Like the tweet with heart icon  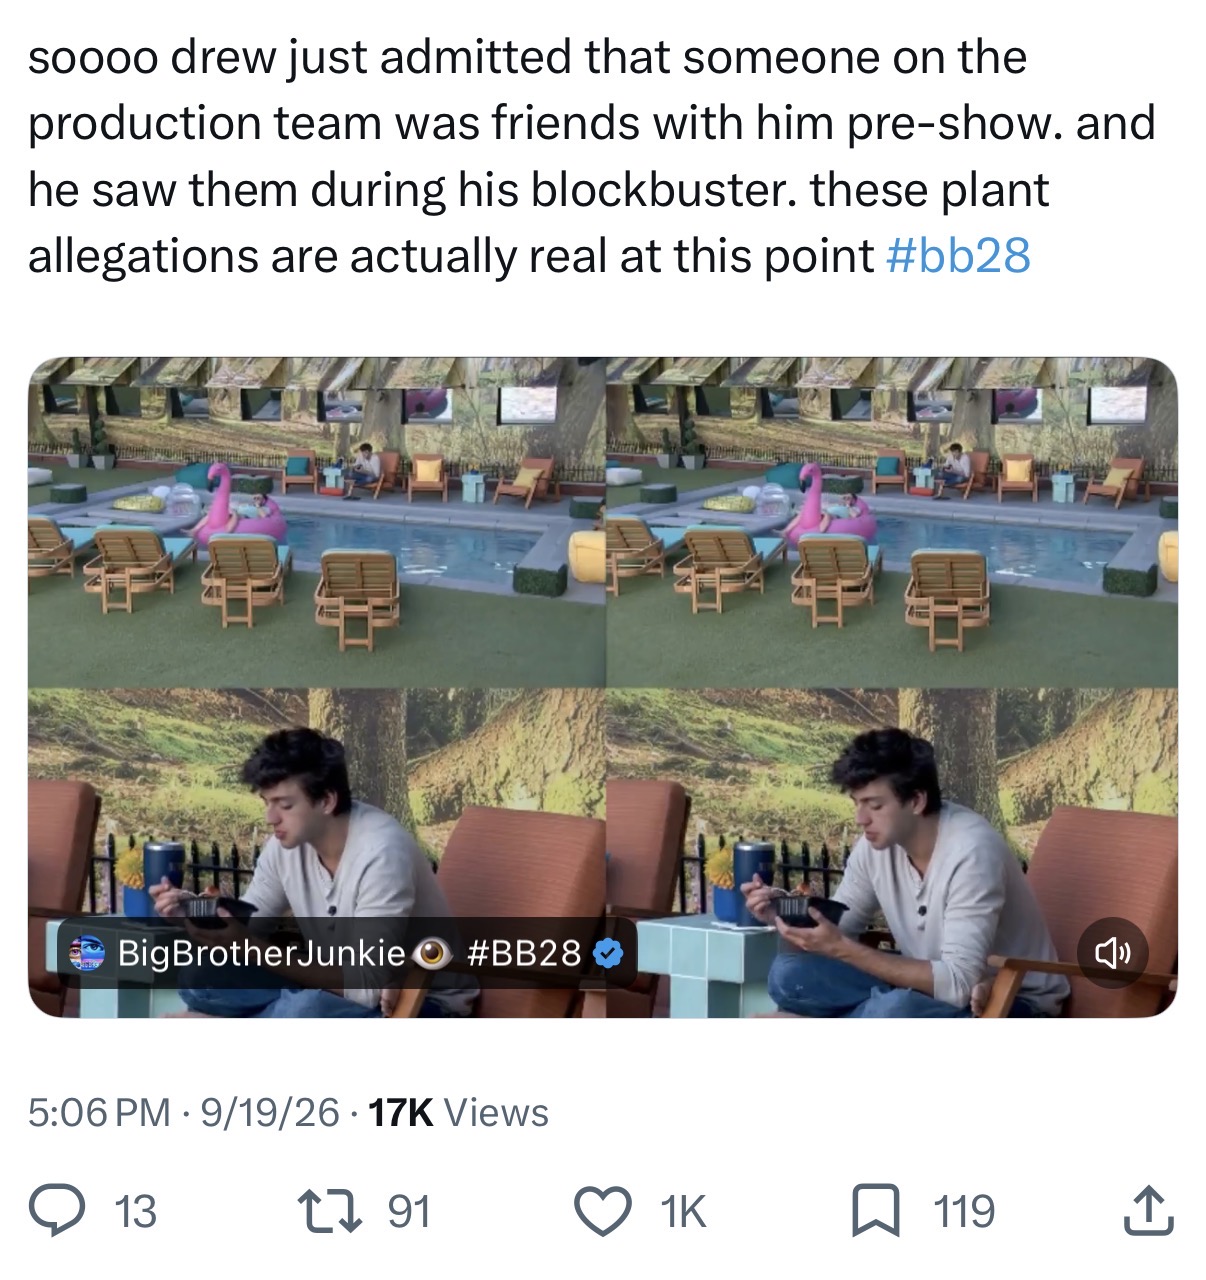coord(603,1211)
